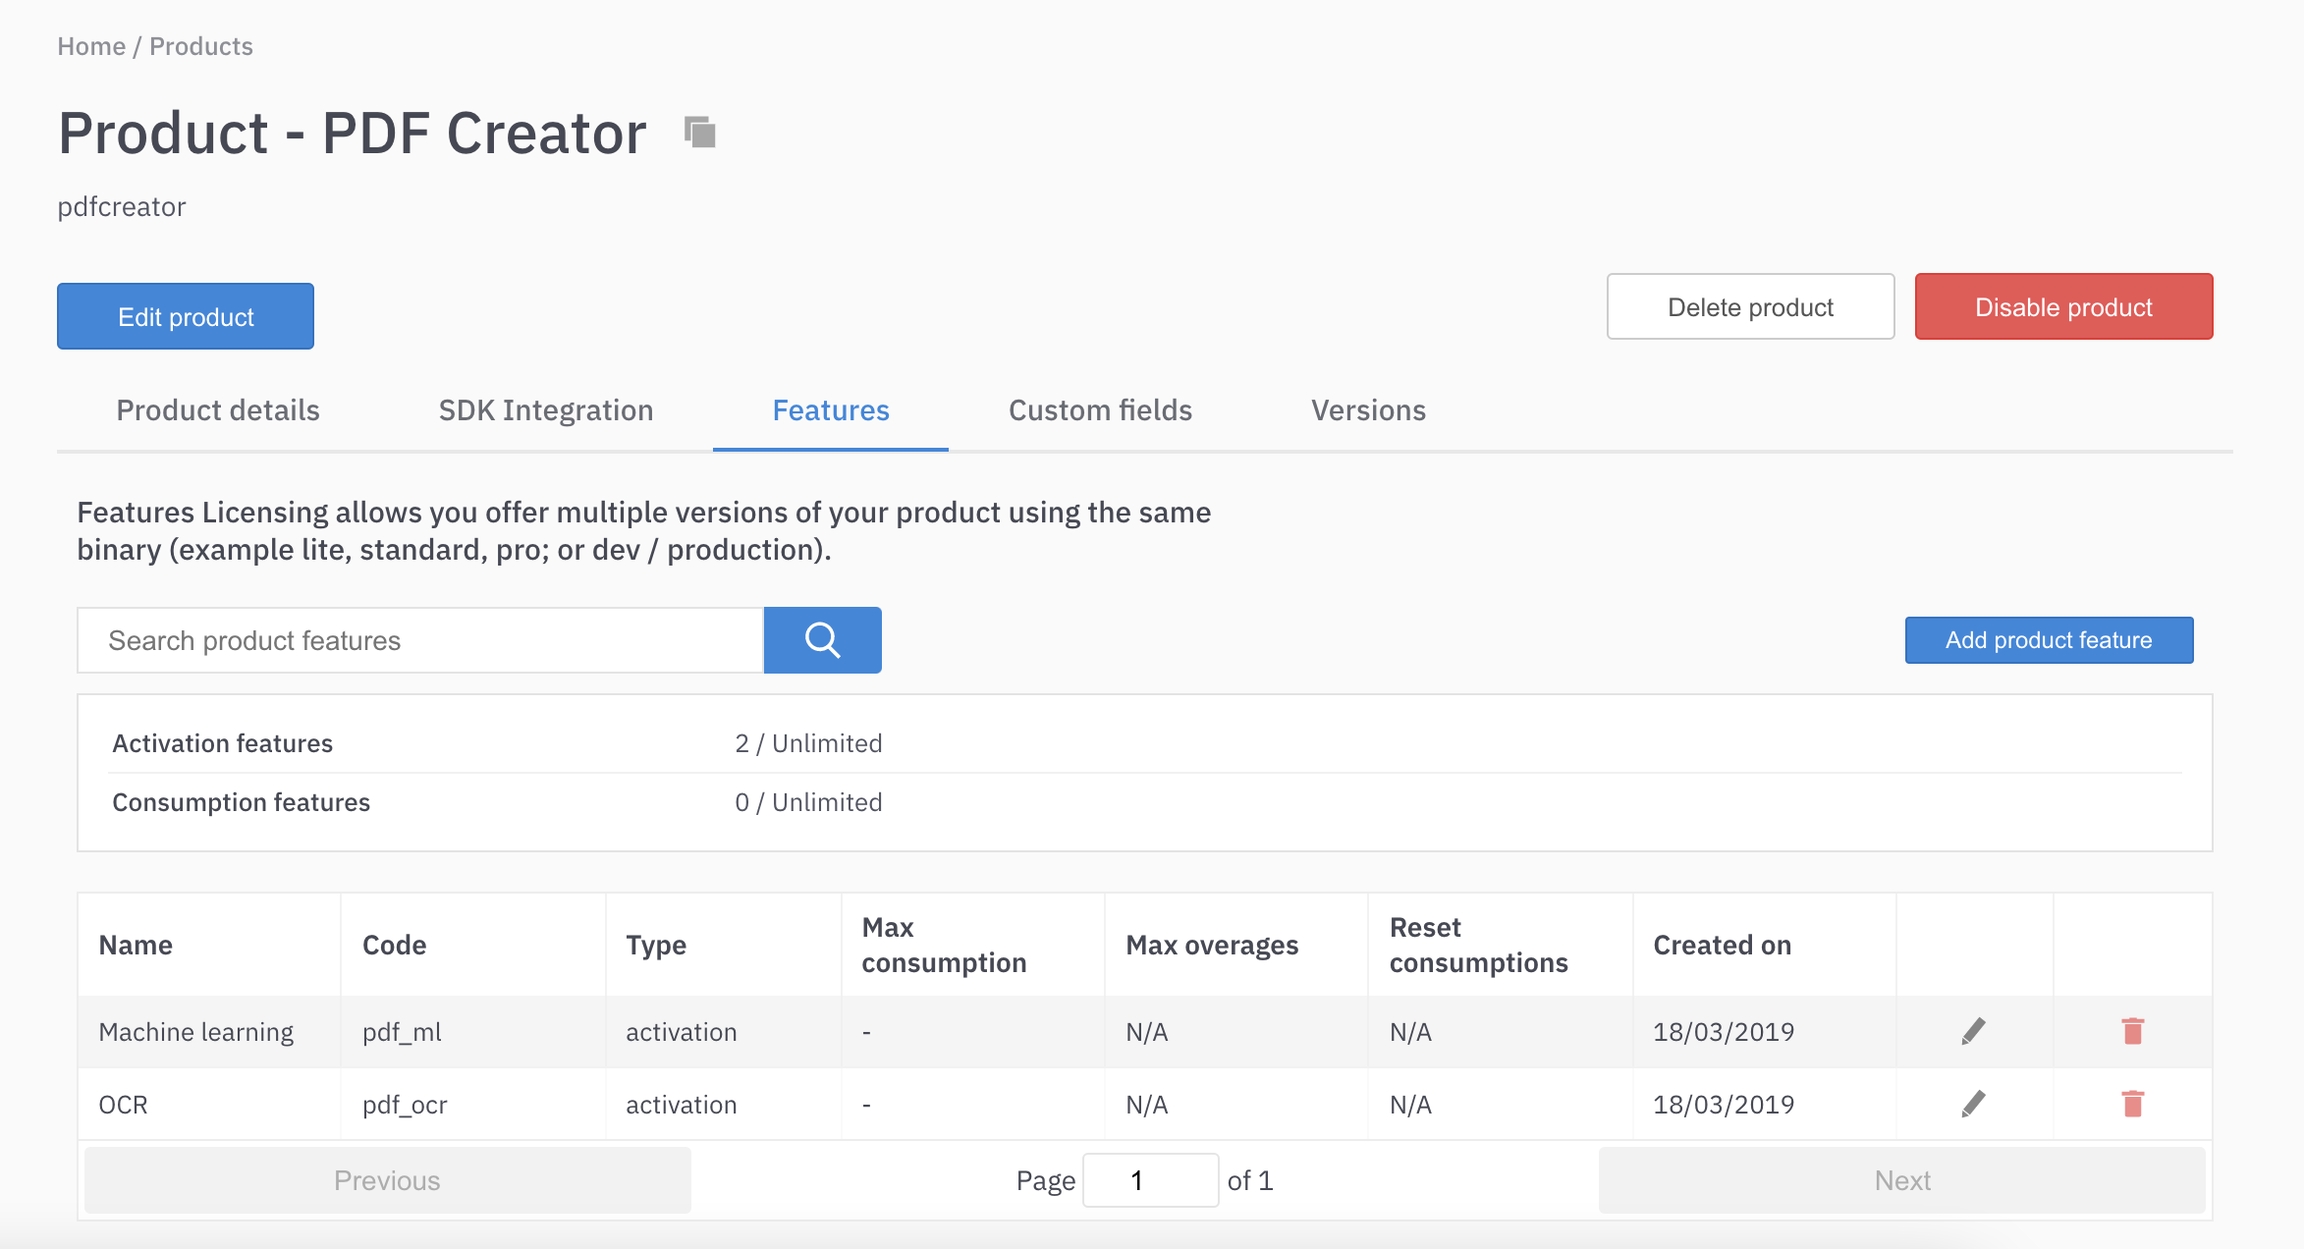Delete the OCR feature
The image size is (2304, 1249).
click(2132, 1104)
